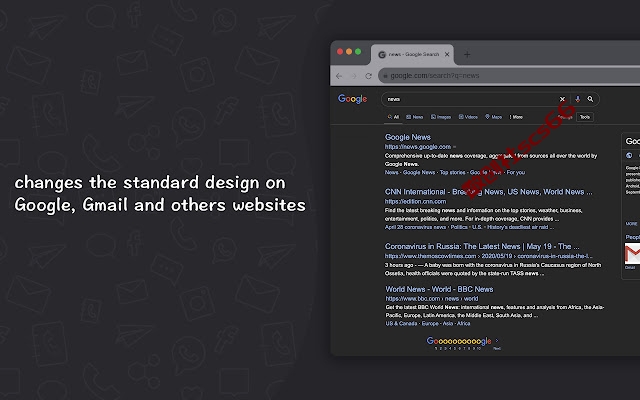The width and height of the screenshot is (640, 400).
Task: Click the browser forward arrow
Action: coord(354,76)
